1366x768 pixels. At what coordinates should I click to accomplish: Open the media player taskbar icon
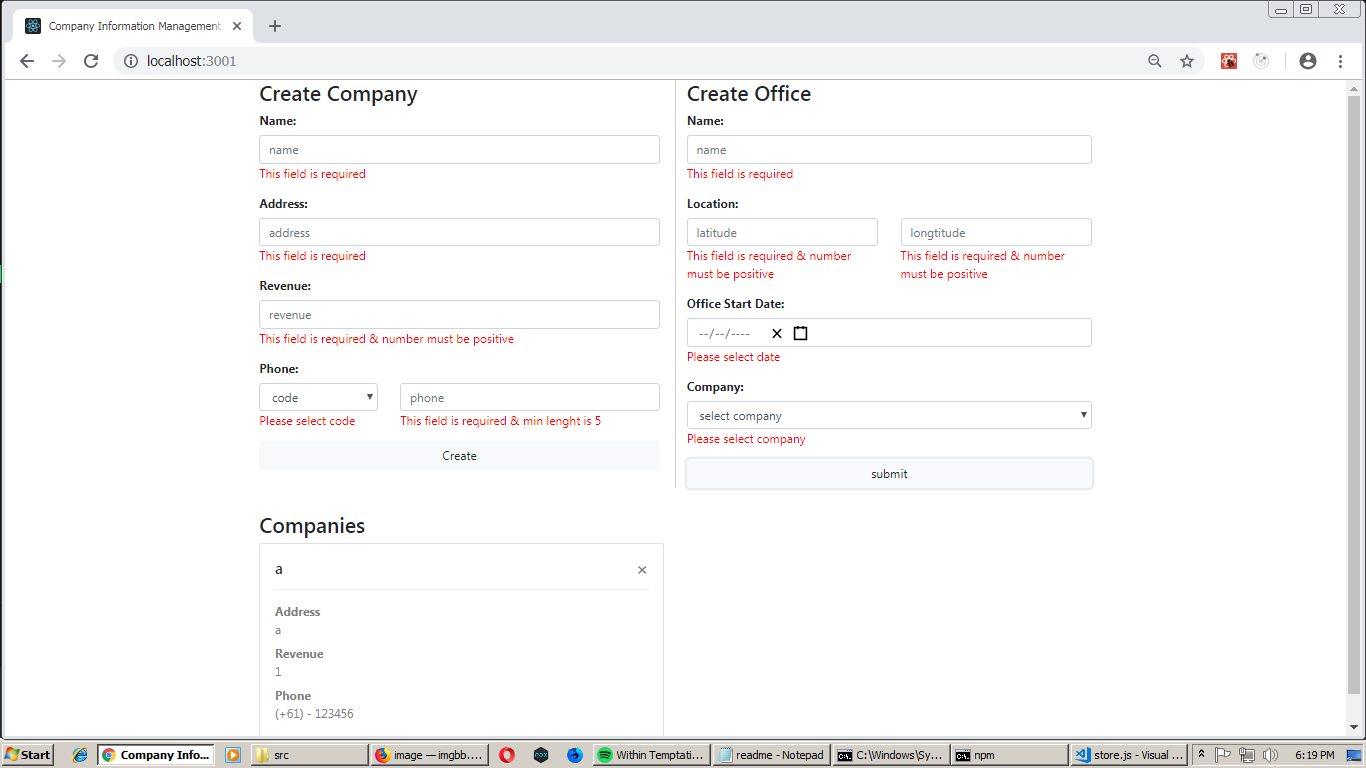[233, 755]
